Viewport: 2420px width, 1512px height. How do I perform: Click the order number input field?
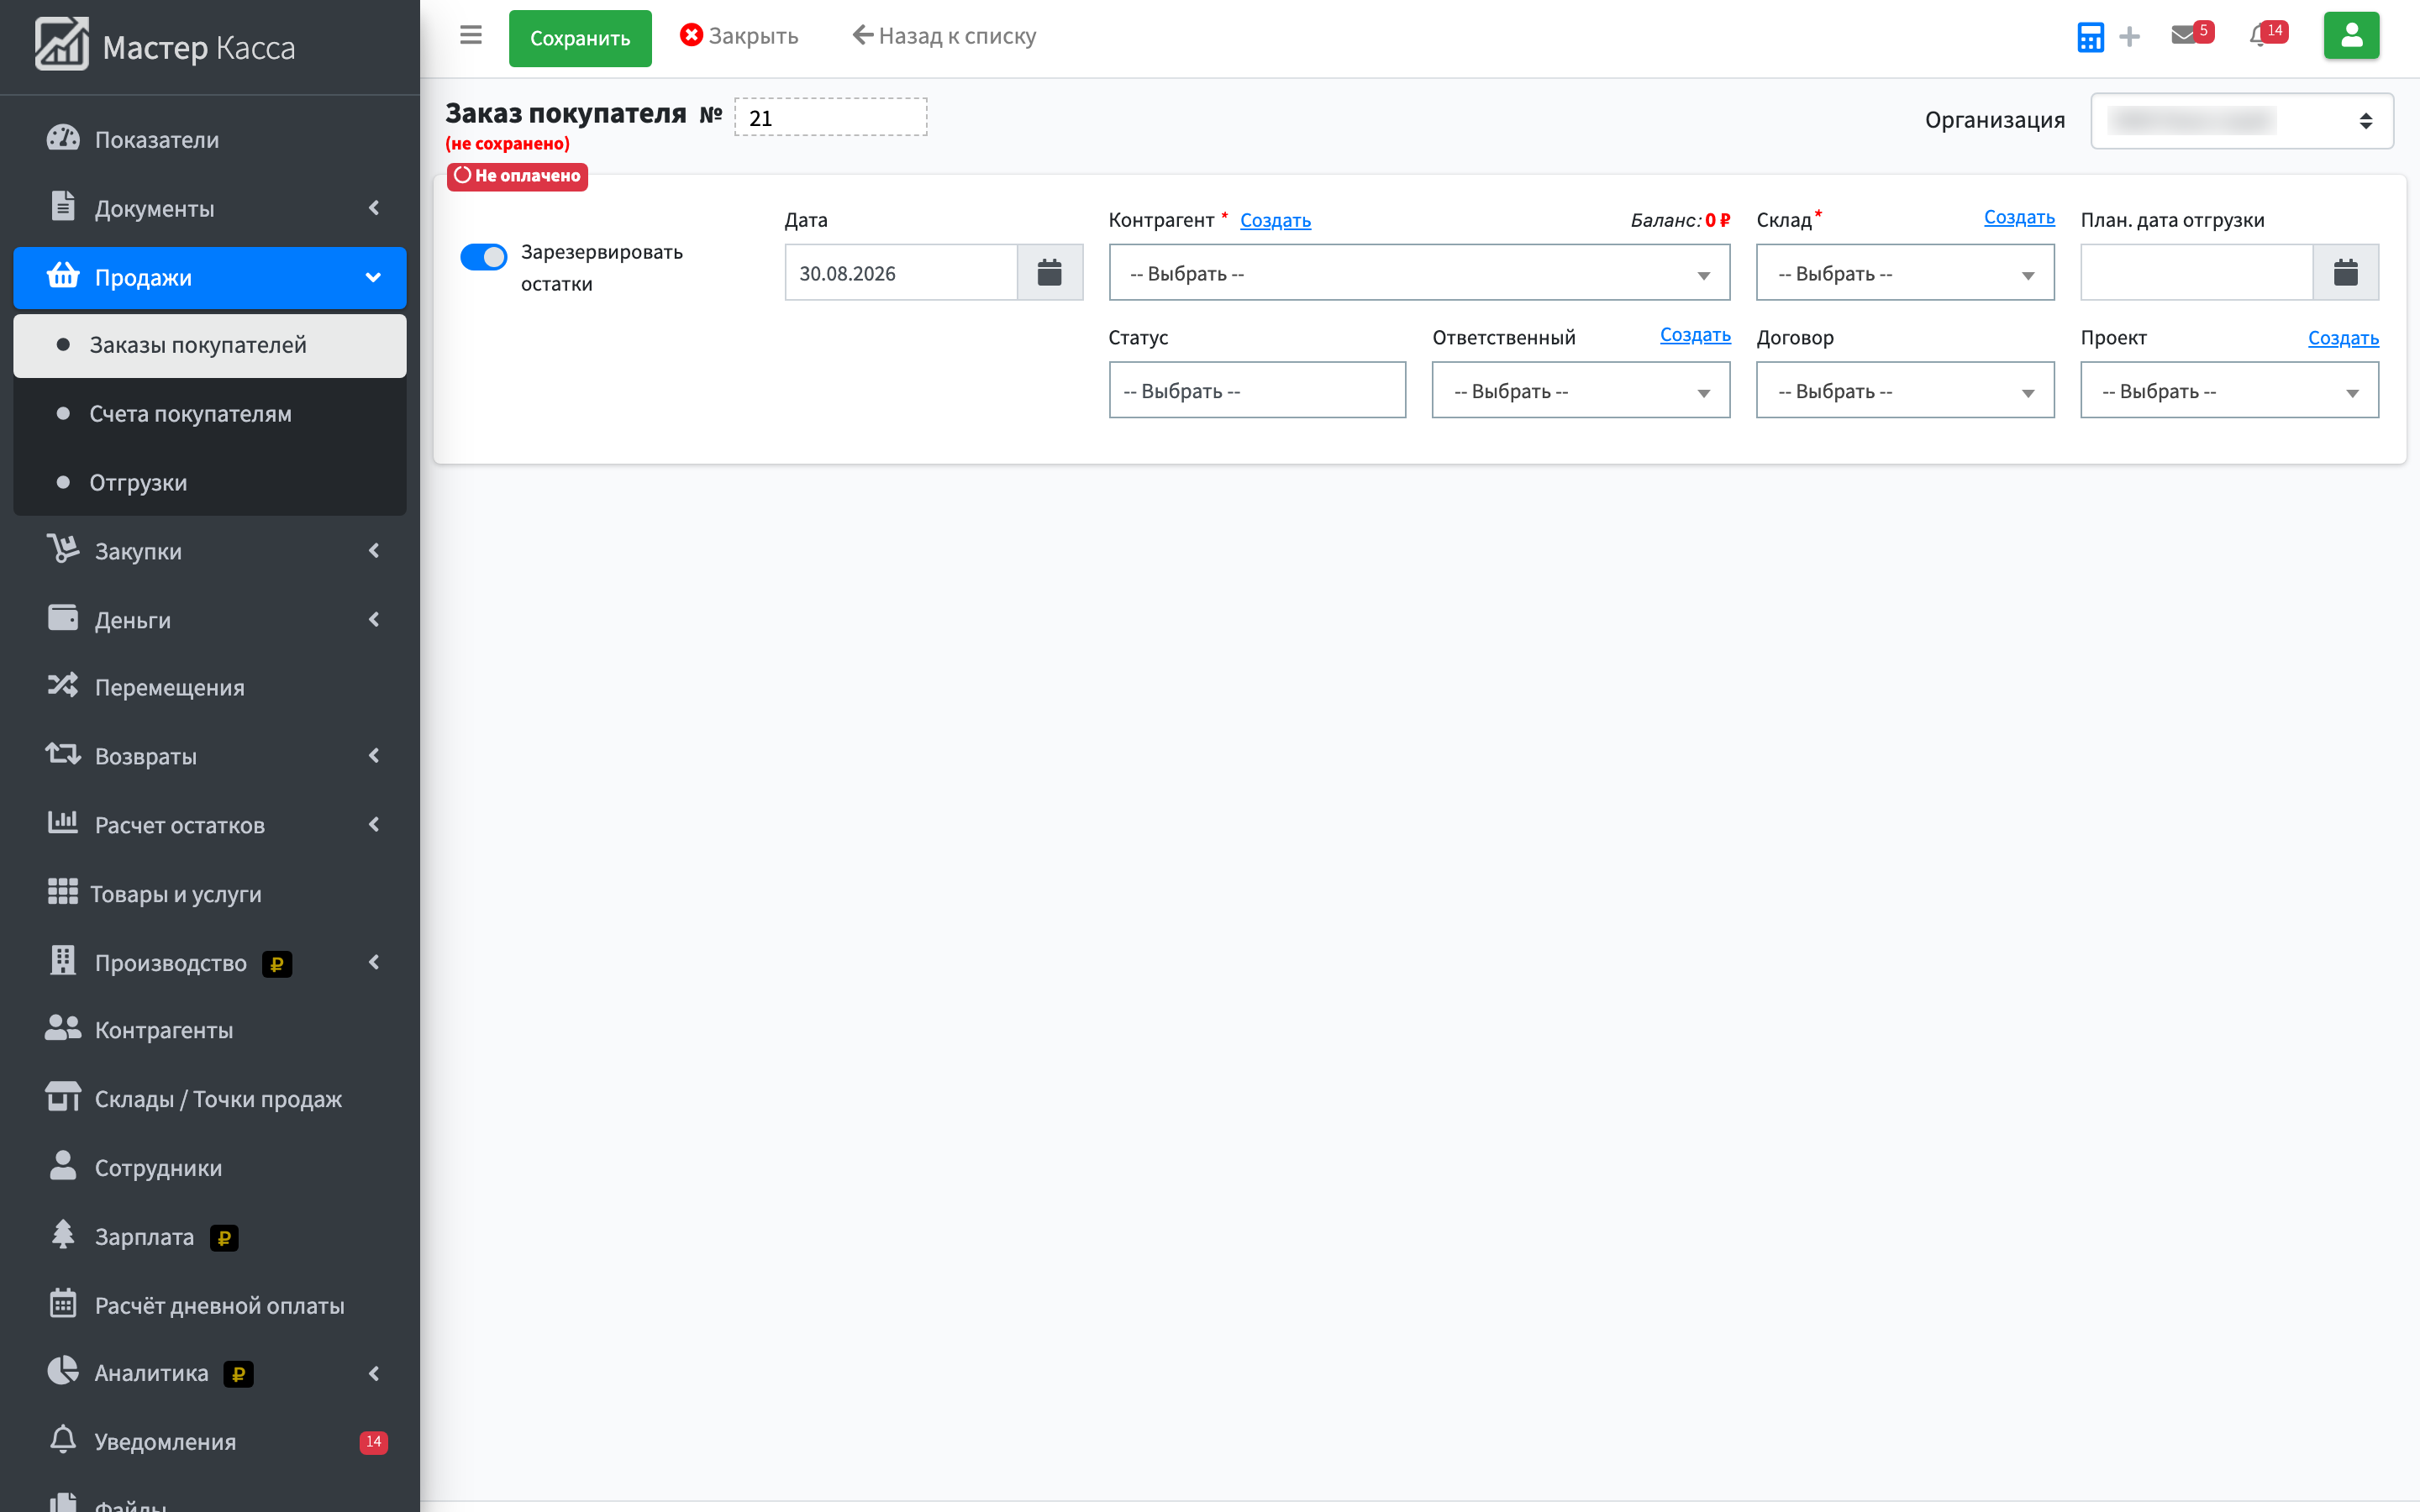tap(831, 117)
